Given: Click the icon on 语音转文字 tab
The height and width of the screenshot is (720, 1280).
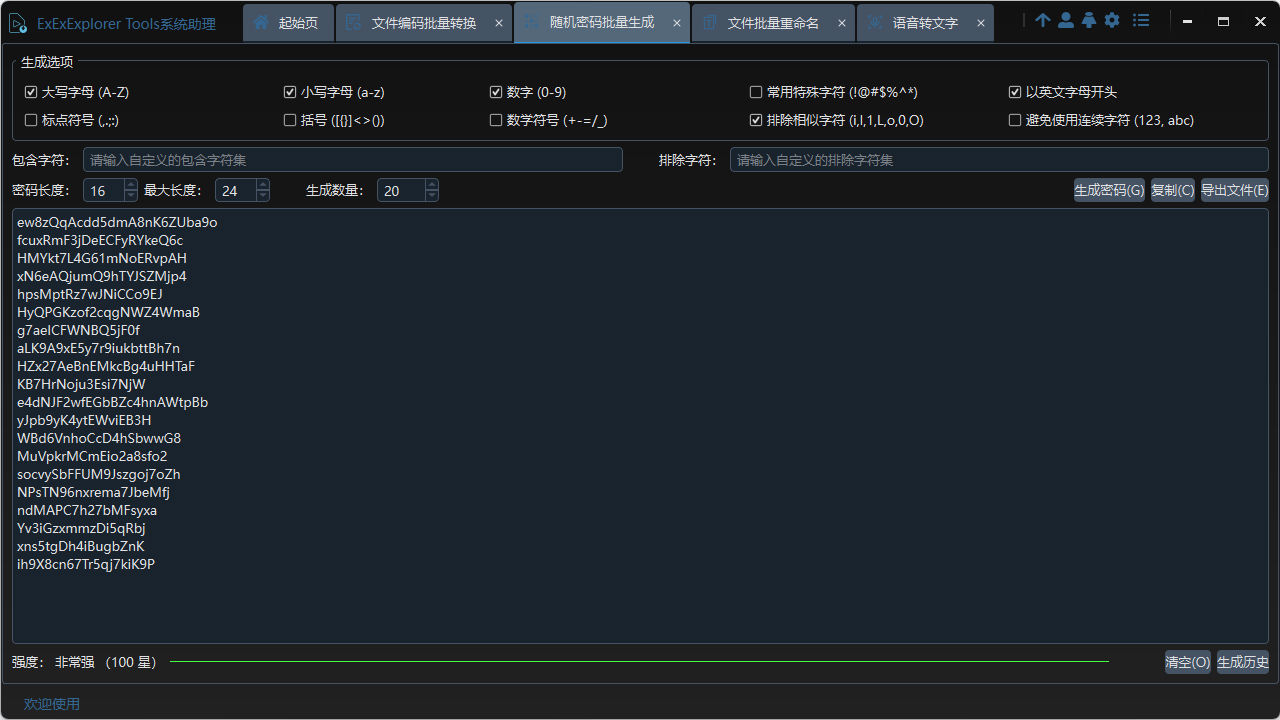Looking at the screenshot, I should pyautogui.click(x=875, y=22).
